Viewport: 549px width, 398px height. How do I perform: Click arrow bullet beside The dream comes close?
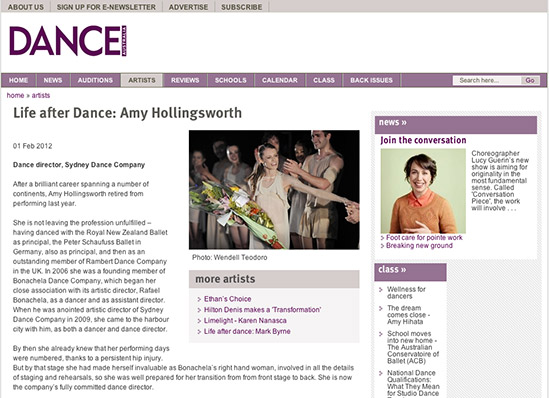click(x=381, y=308)
